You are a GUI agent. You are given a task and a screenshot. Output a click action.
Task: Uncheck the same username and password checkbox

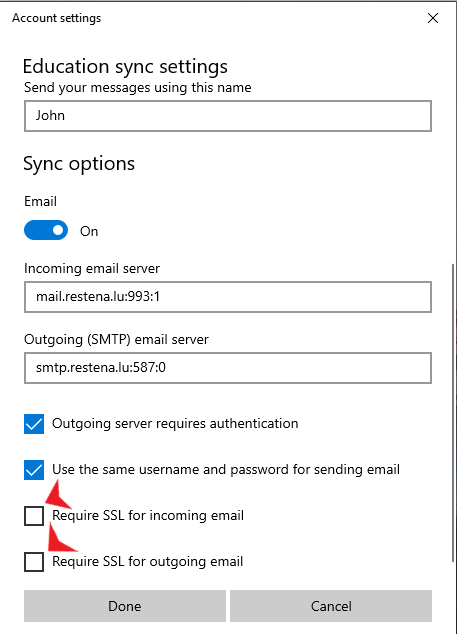point(34,470)
